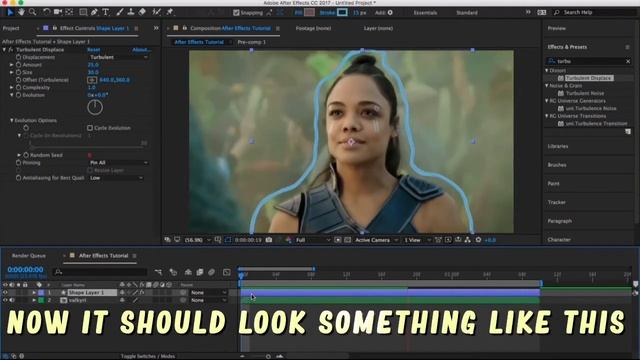
Task: Select the Rectangle shape tool
Action: (83, 12)
